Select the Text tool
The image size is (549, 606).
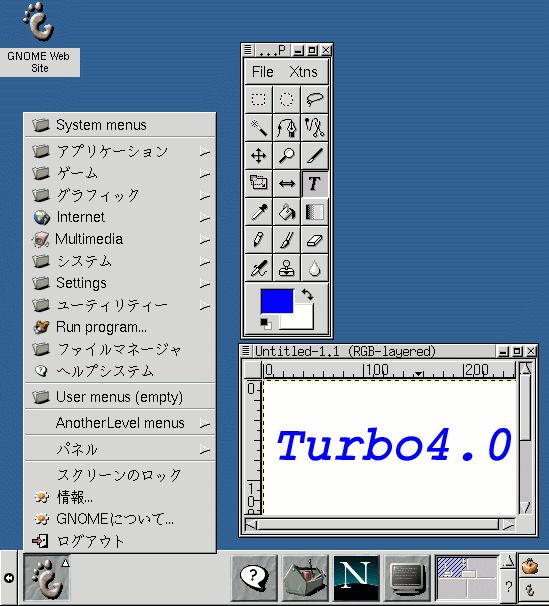314,183
